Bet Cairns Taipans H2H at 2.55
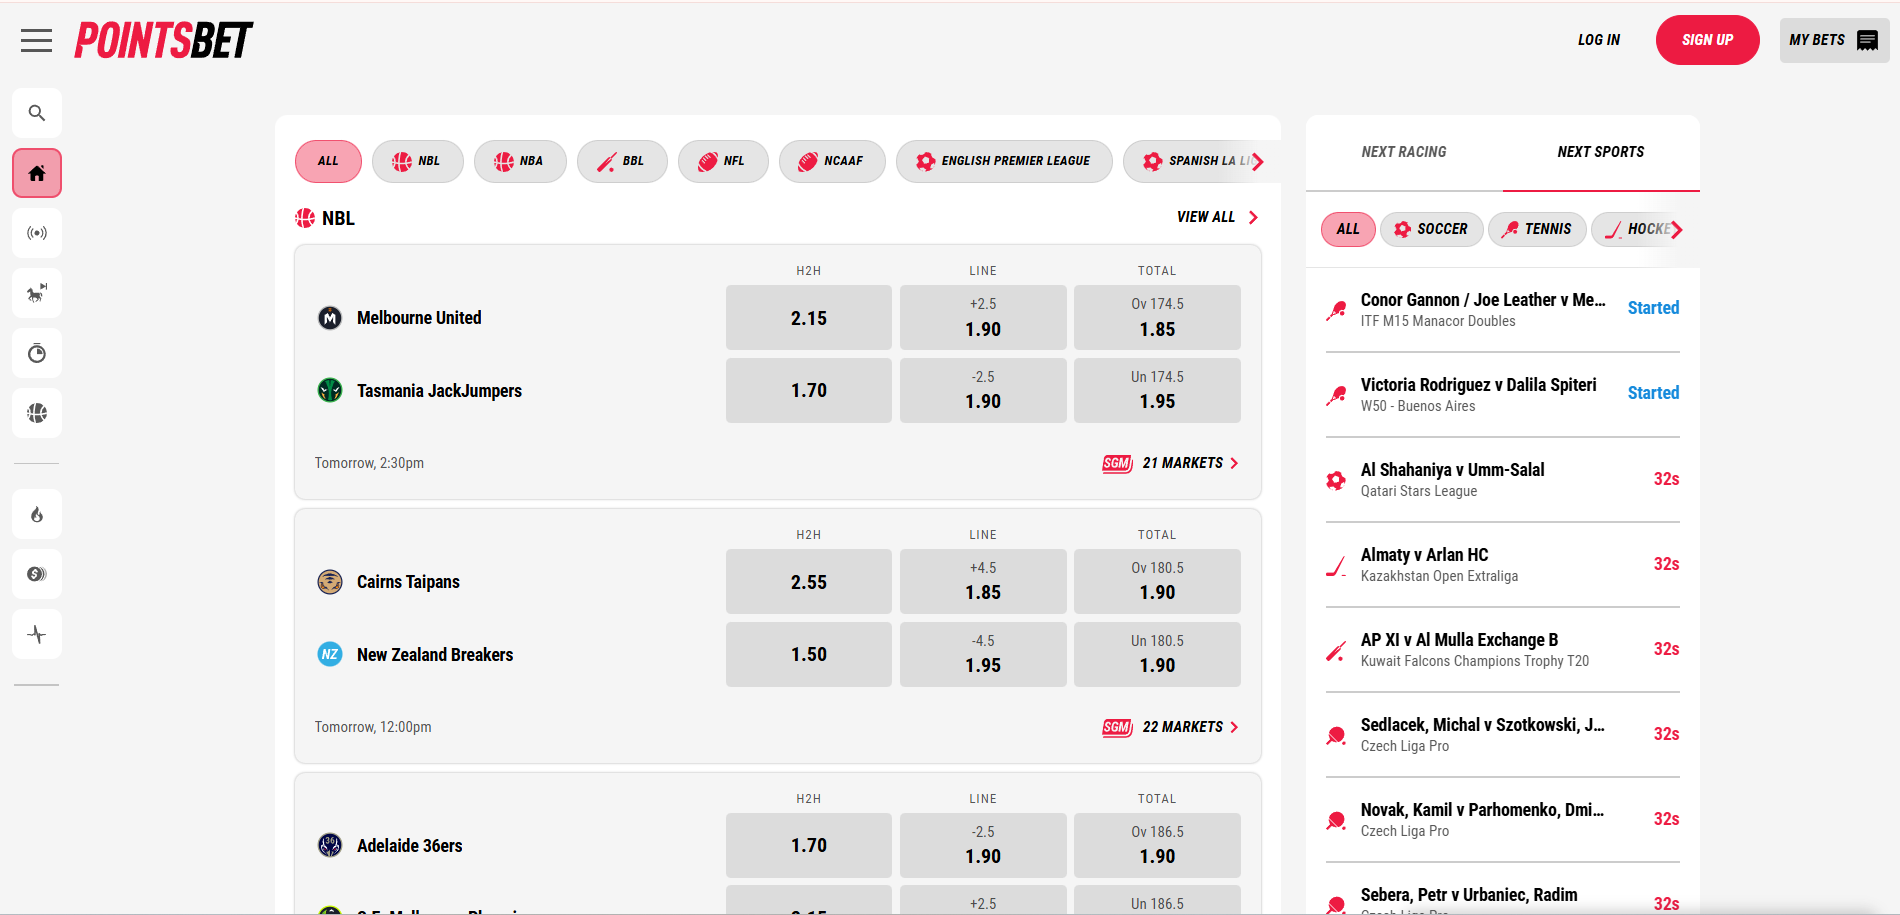Screen dimensions: 1900x915 point(809,582)
